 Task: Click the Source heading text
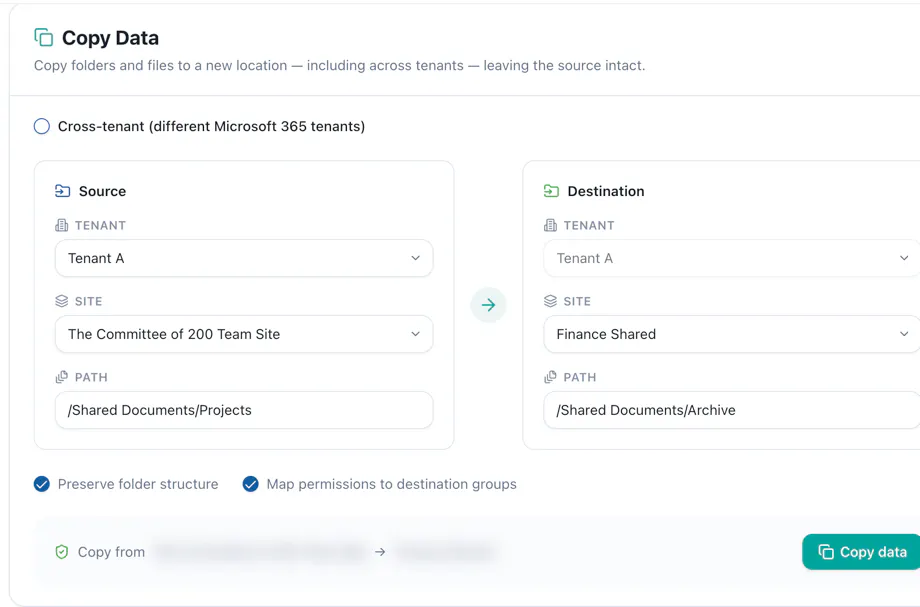click(x=102, y=191)
